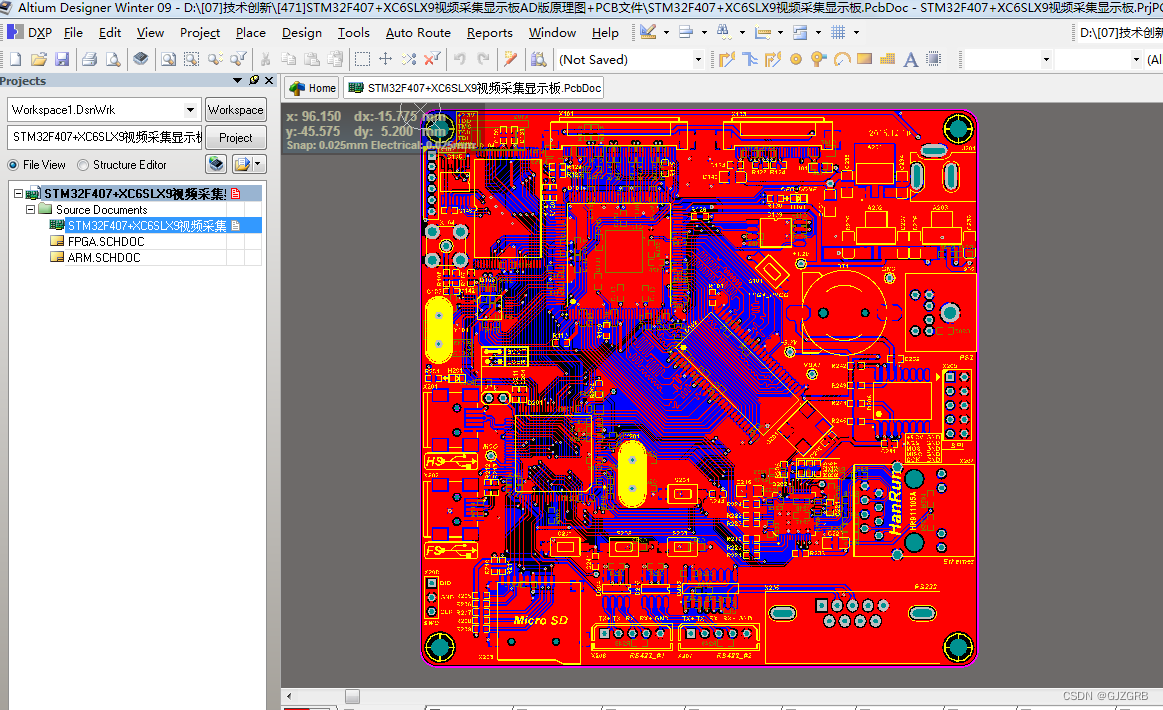Collapse the Source Documents folder

tap(30, 210)
